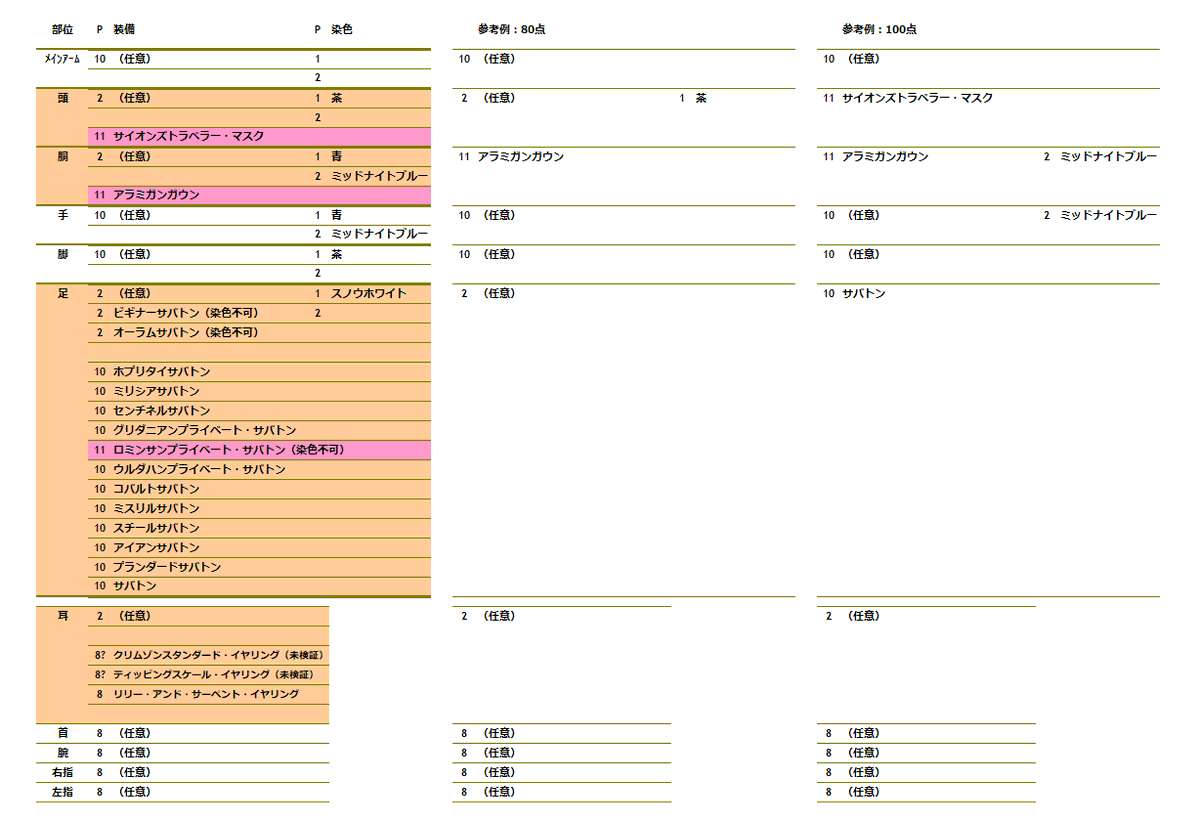Click ティッピングスケール・イヤリング（未検証） entry

click(212, 674)
